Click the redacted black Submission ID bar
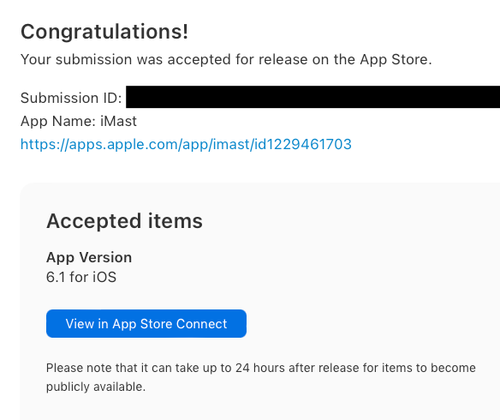 pyautogui.click(x=313, y=97)
